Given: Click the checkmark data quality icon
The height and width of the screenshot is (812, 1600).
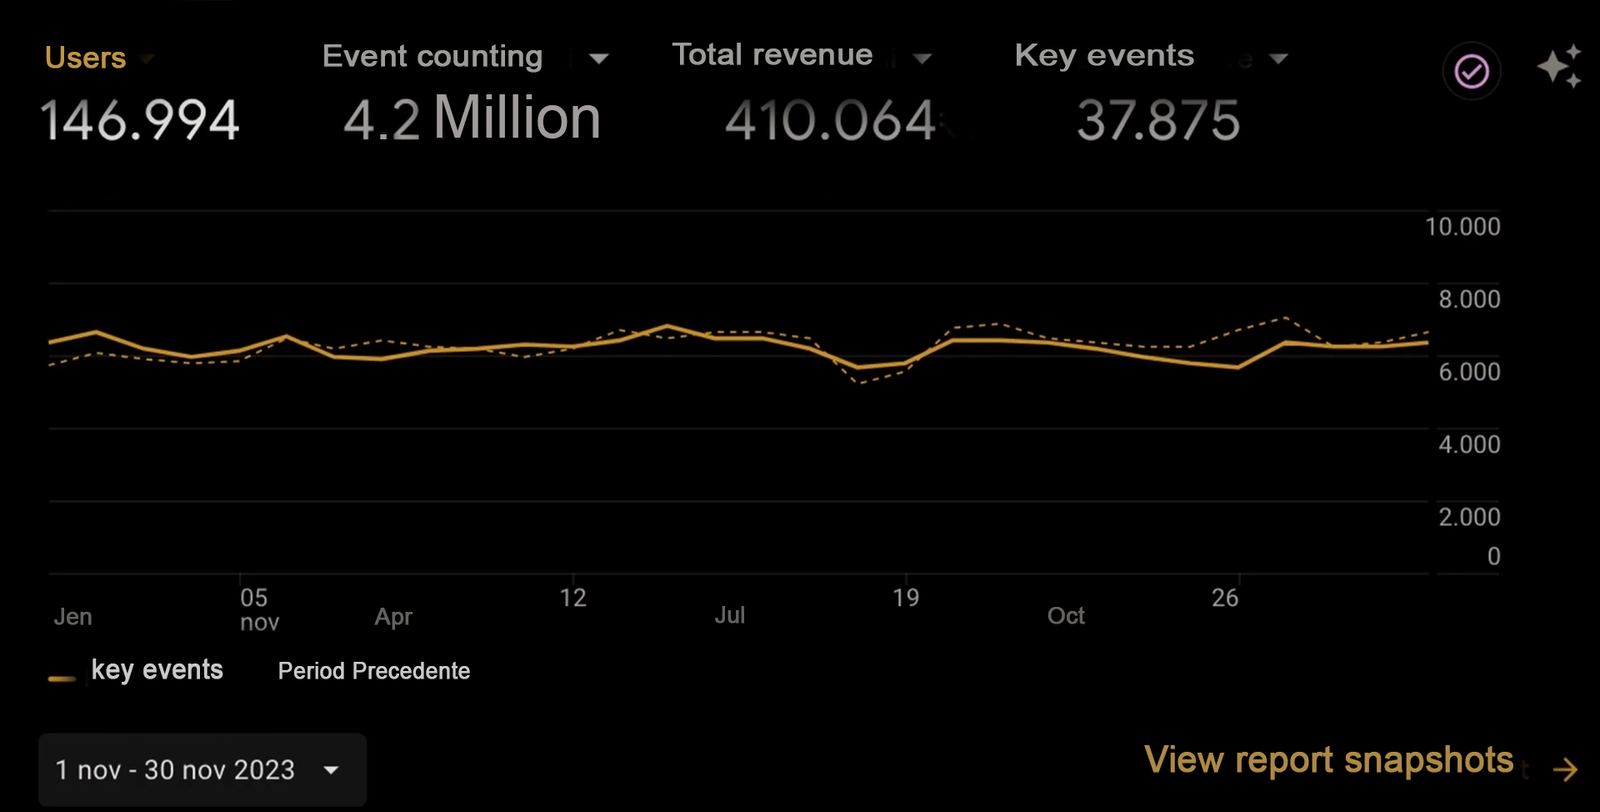Looking at the screenshot, I should (1471, 72).
